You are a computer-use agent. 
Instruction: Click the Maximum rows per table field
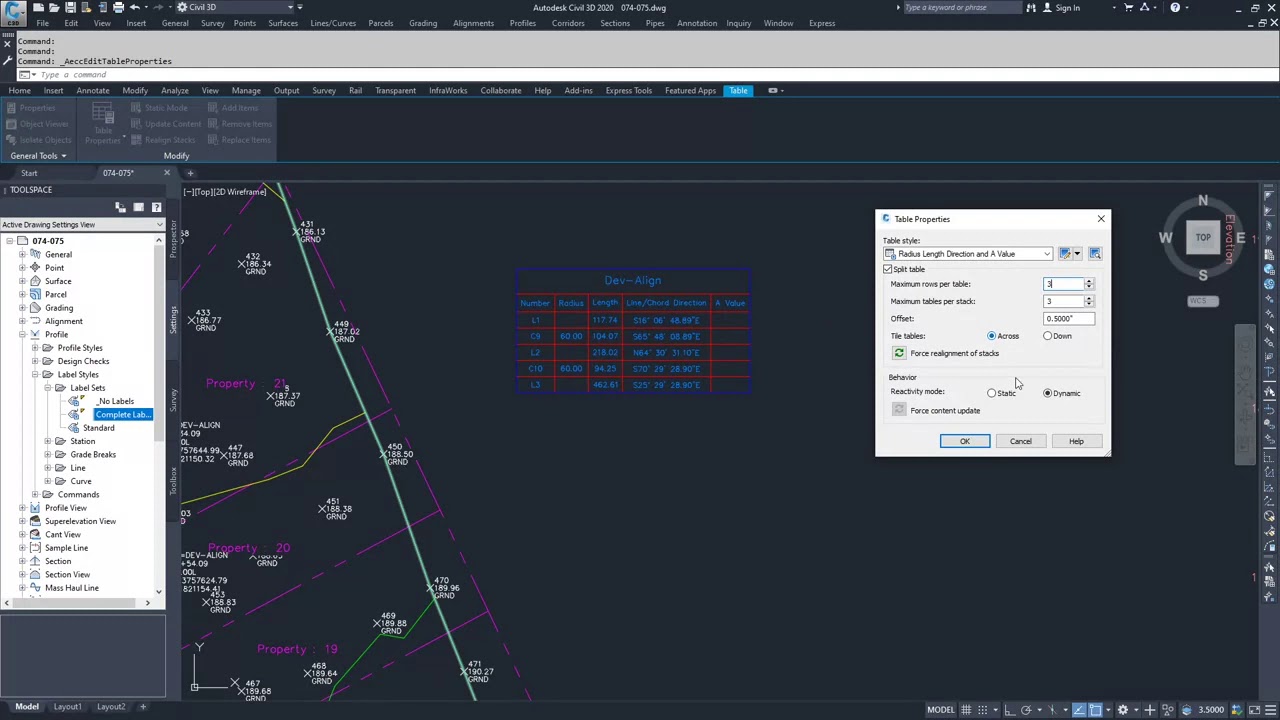[1064, 284]
